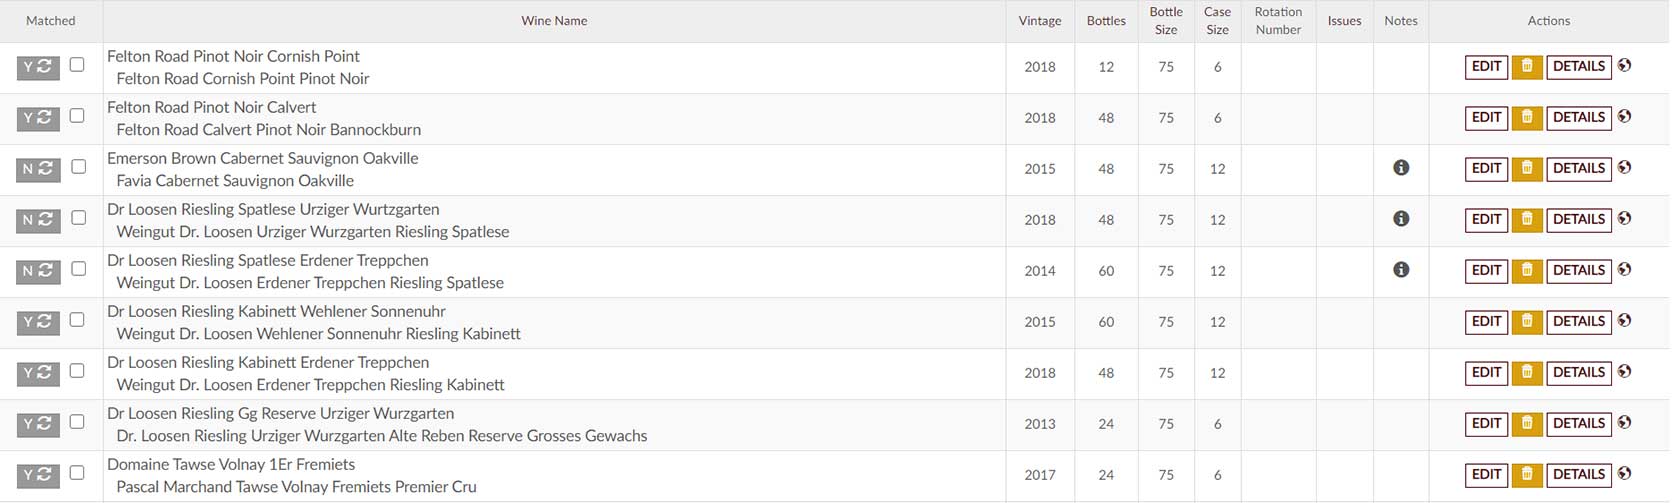Select checkbox for Emerson Brown Cabernet Sauvignon
This screenshot has width=1680, height=503.
pos(78,167)
